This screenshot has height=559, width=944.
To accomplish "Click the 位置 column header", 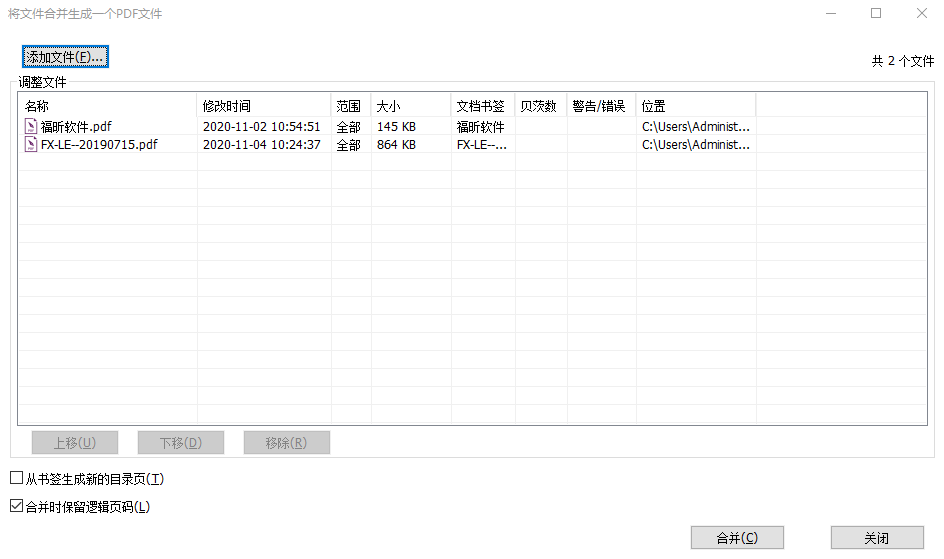I will tap(695, 106).
